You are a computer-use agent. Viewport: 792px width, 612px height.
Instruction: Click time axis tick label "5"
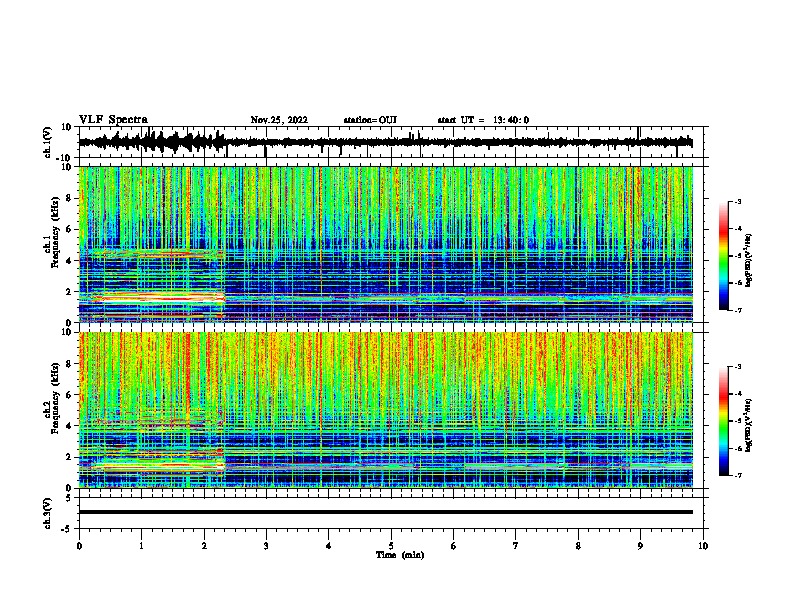(391, 546)
